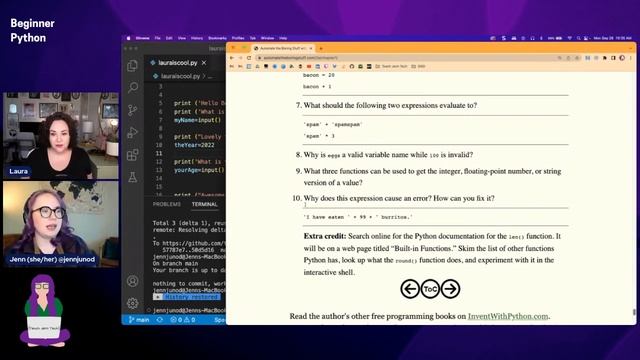Click the myName=input() code line
Image resolution: width=640 pixels, height=360 pixels.
[198, 120]
